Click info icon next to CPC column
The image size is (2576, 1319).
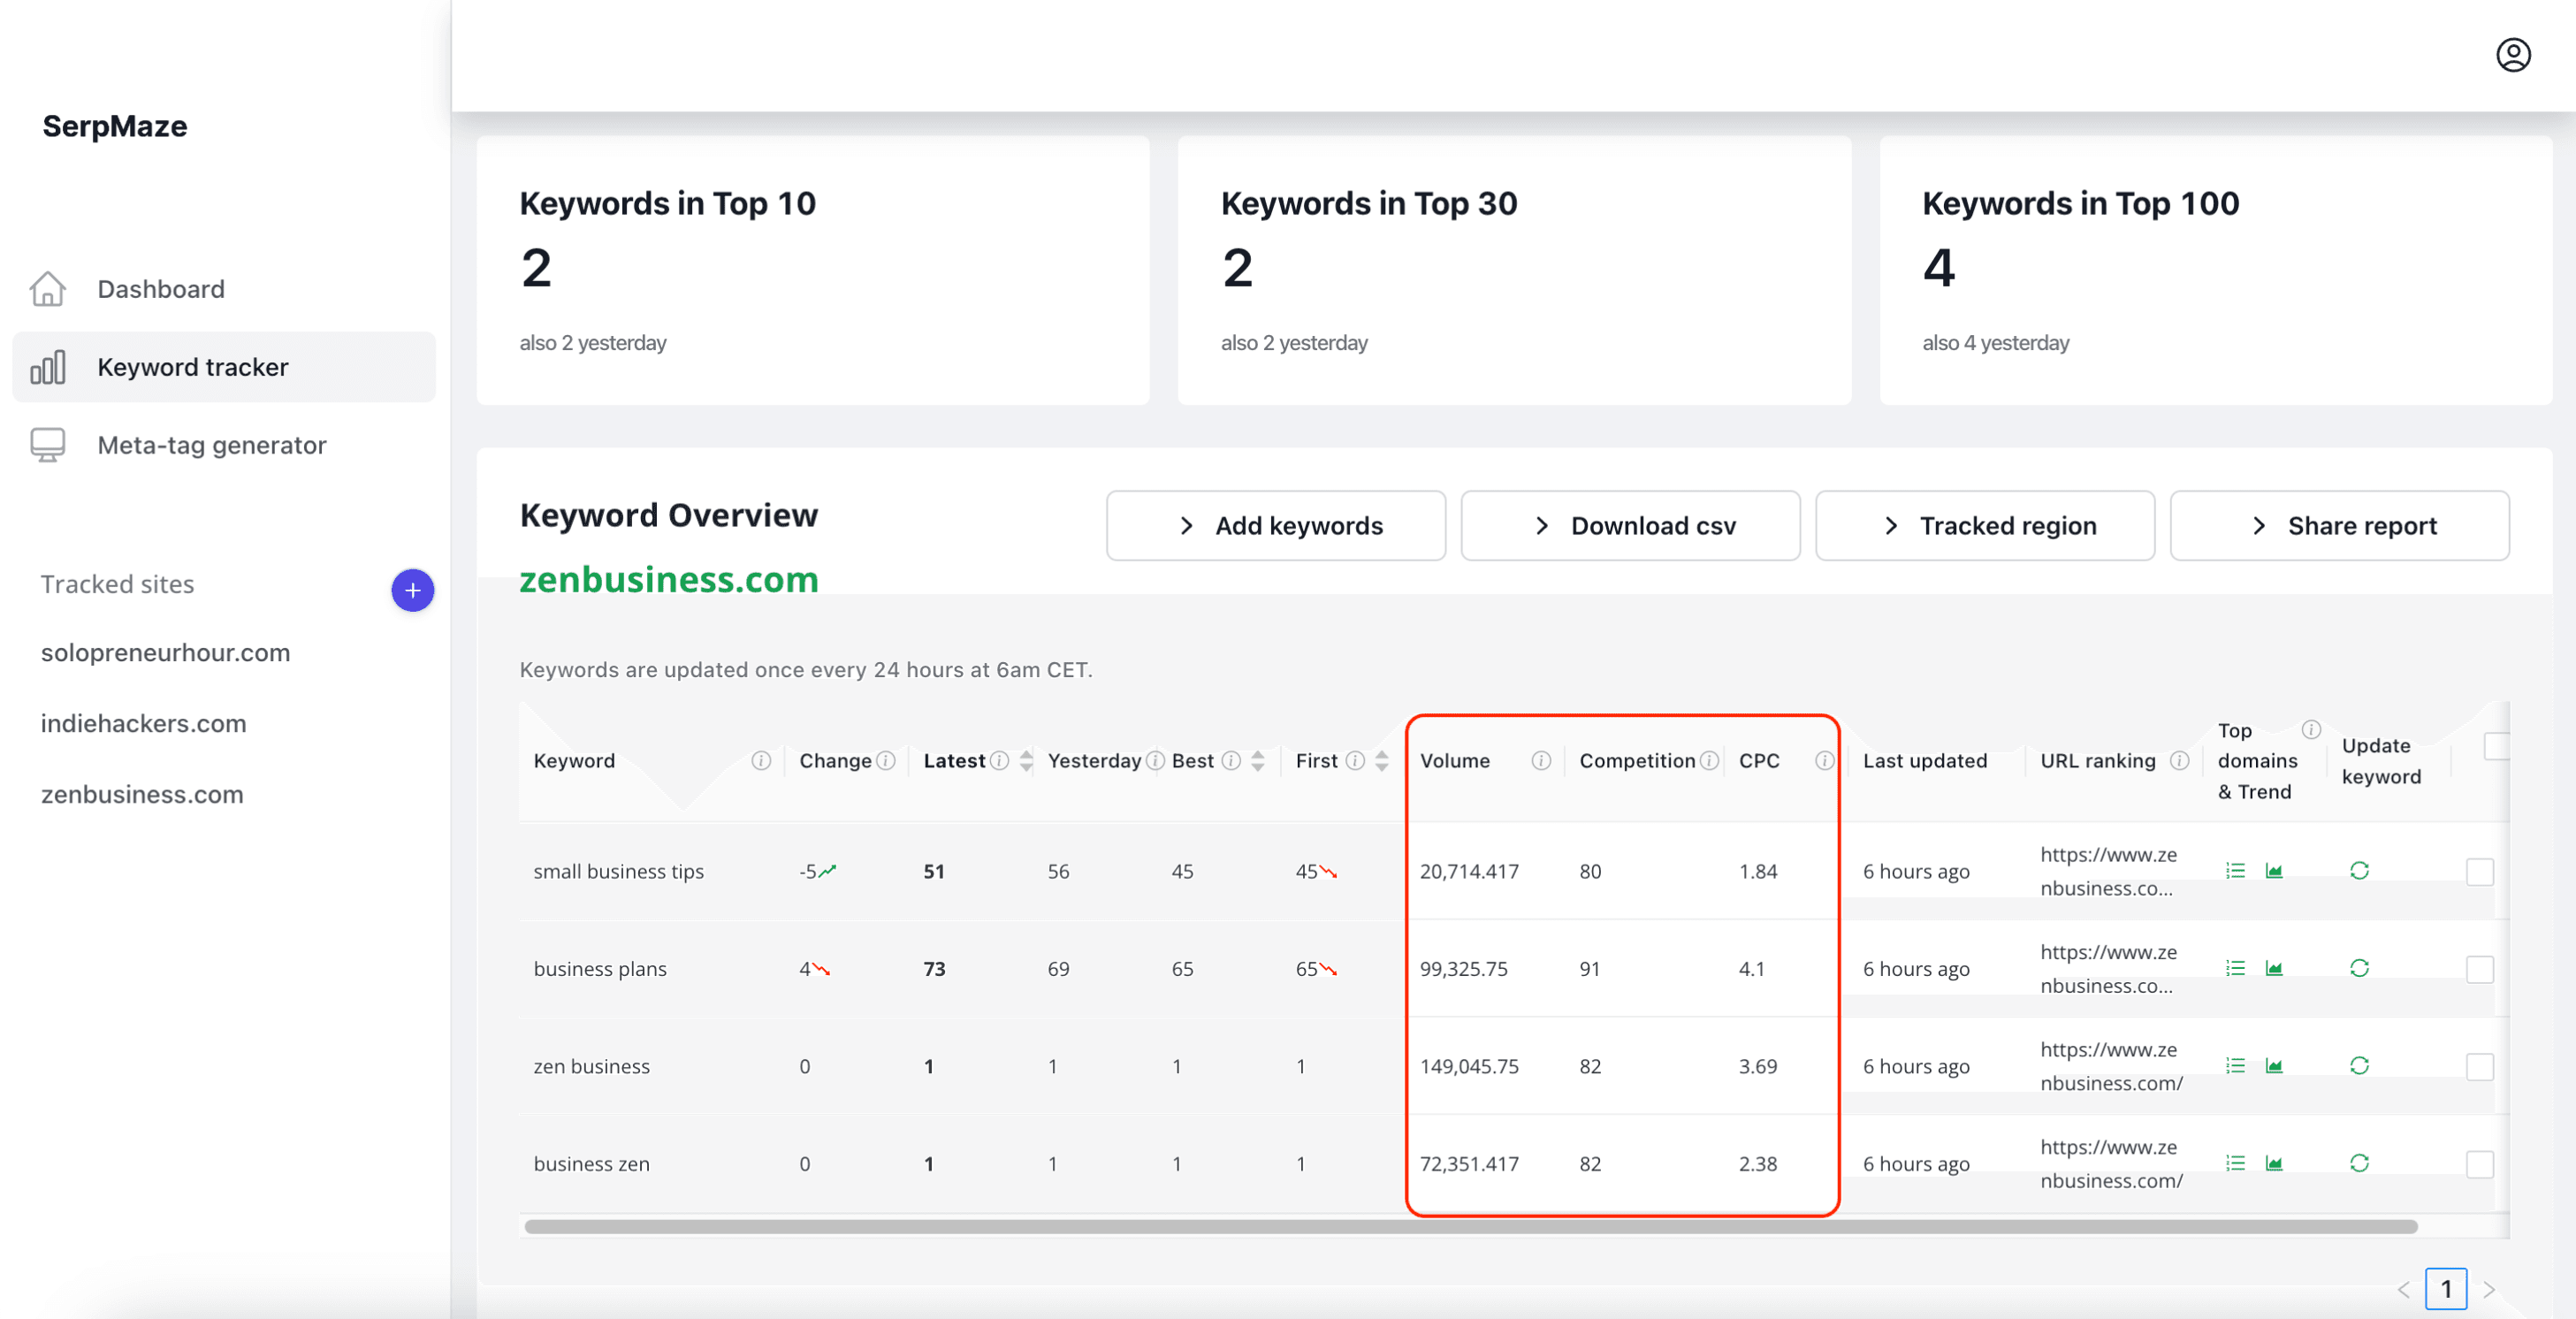coord(1823,761)
